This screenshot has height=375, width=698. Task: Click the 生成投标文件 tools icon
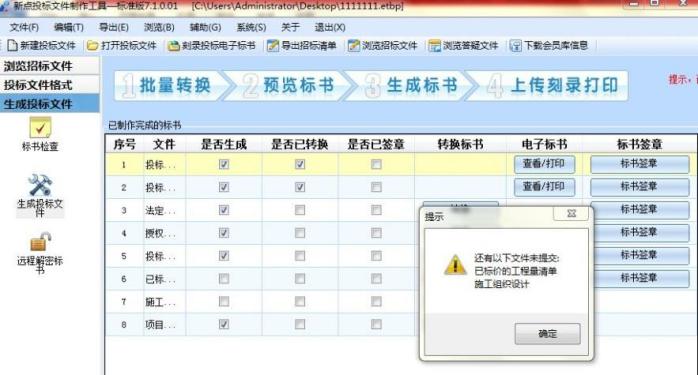point(40,185)
